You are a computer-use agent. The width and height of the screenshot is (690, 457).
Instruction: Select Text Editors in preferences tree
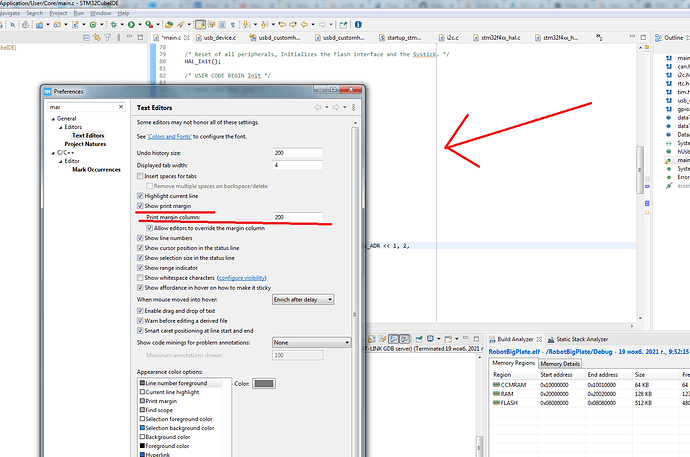pos(88,135)
